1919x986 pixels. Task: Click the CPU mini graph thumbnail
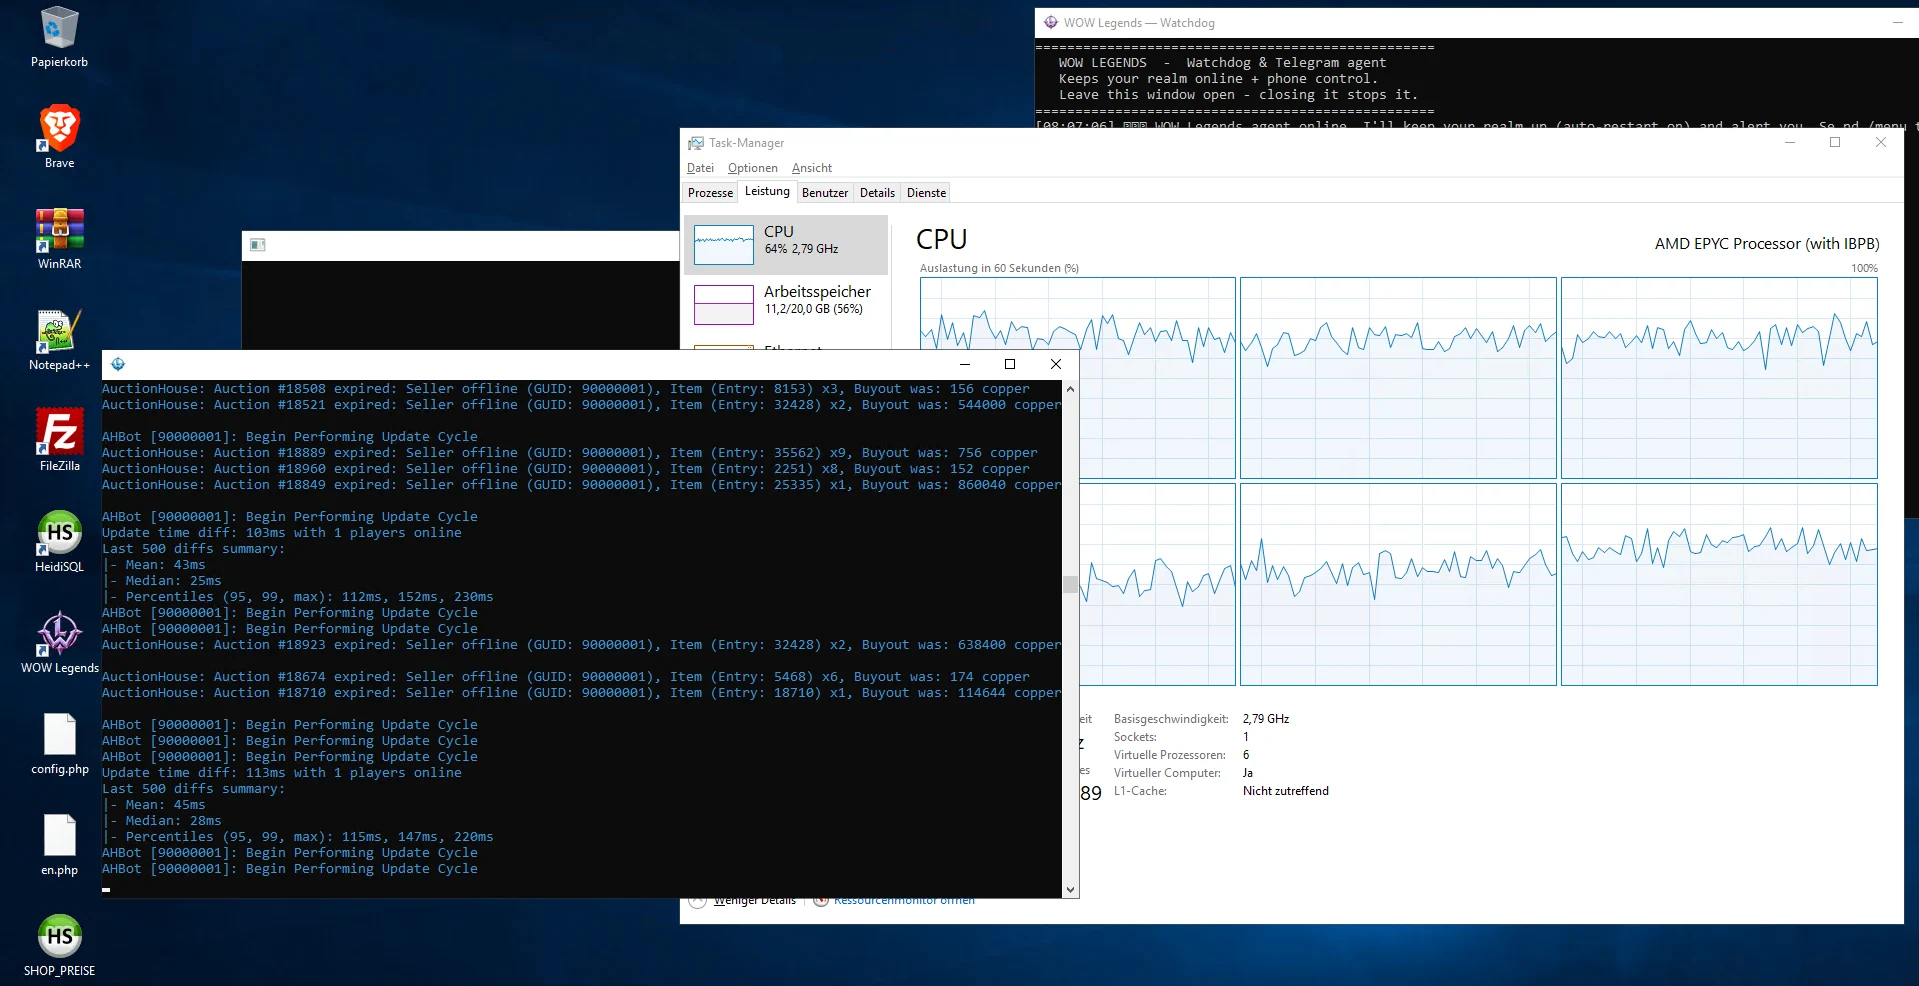pos(723,245)
